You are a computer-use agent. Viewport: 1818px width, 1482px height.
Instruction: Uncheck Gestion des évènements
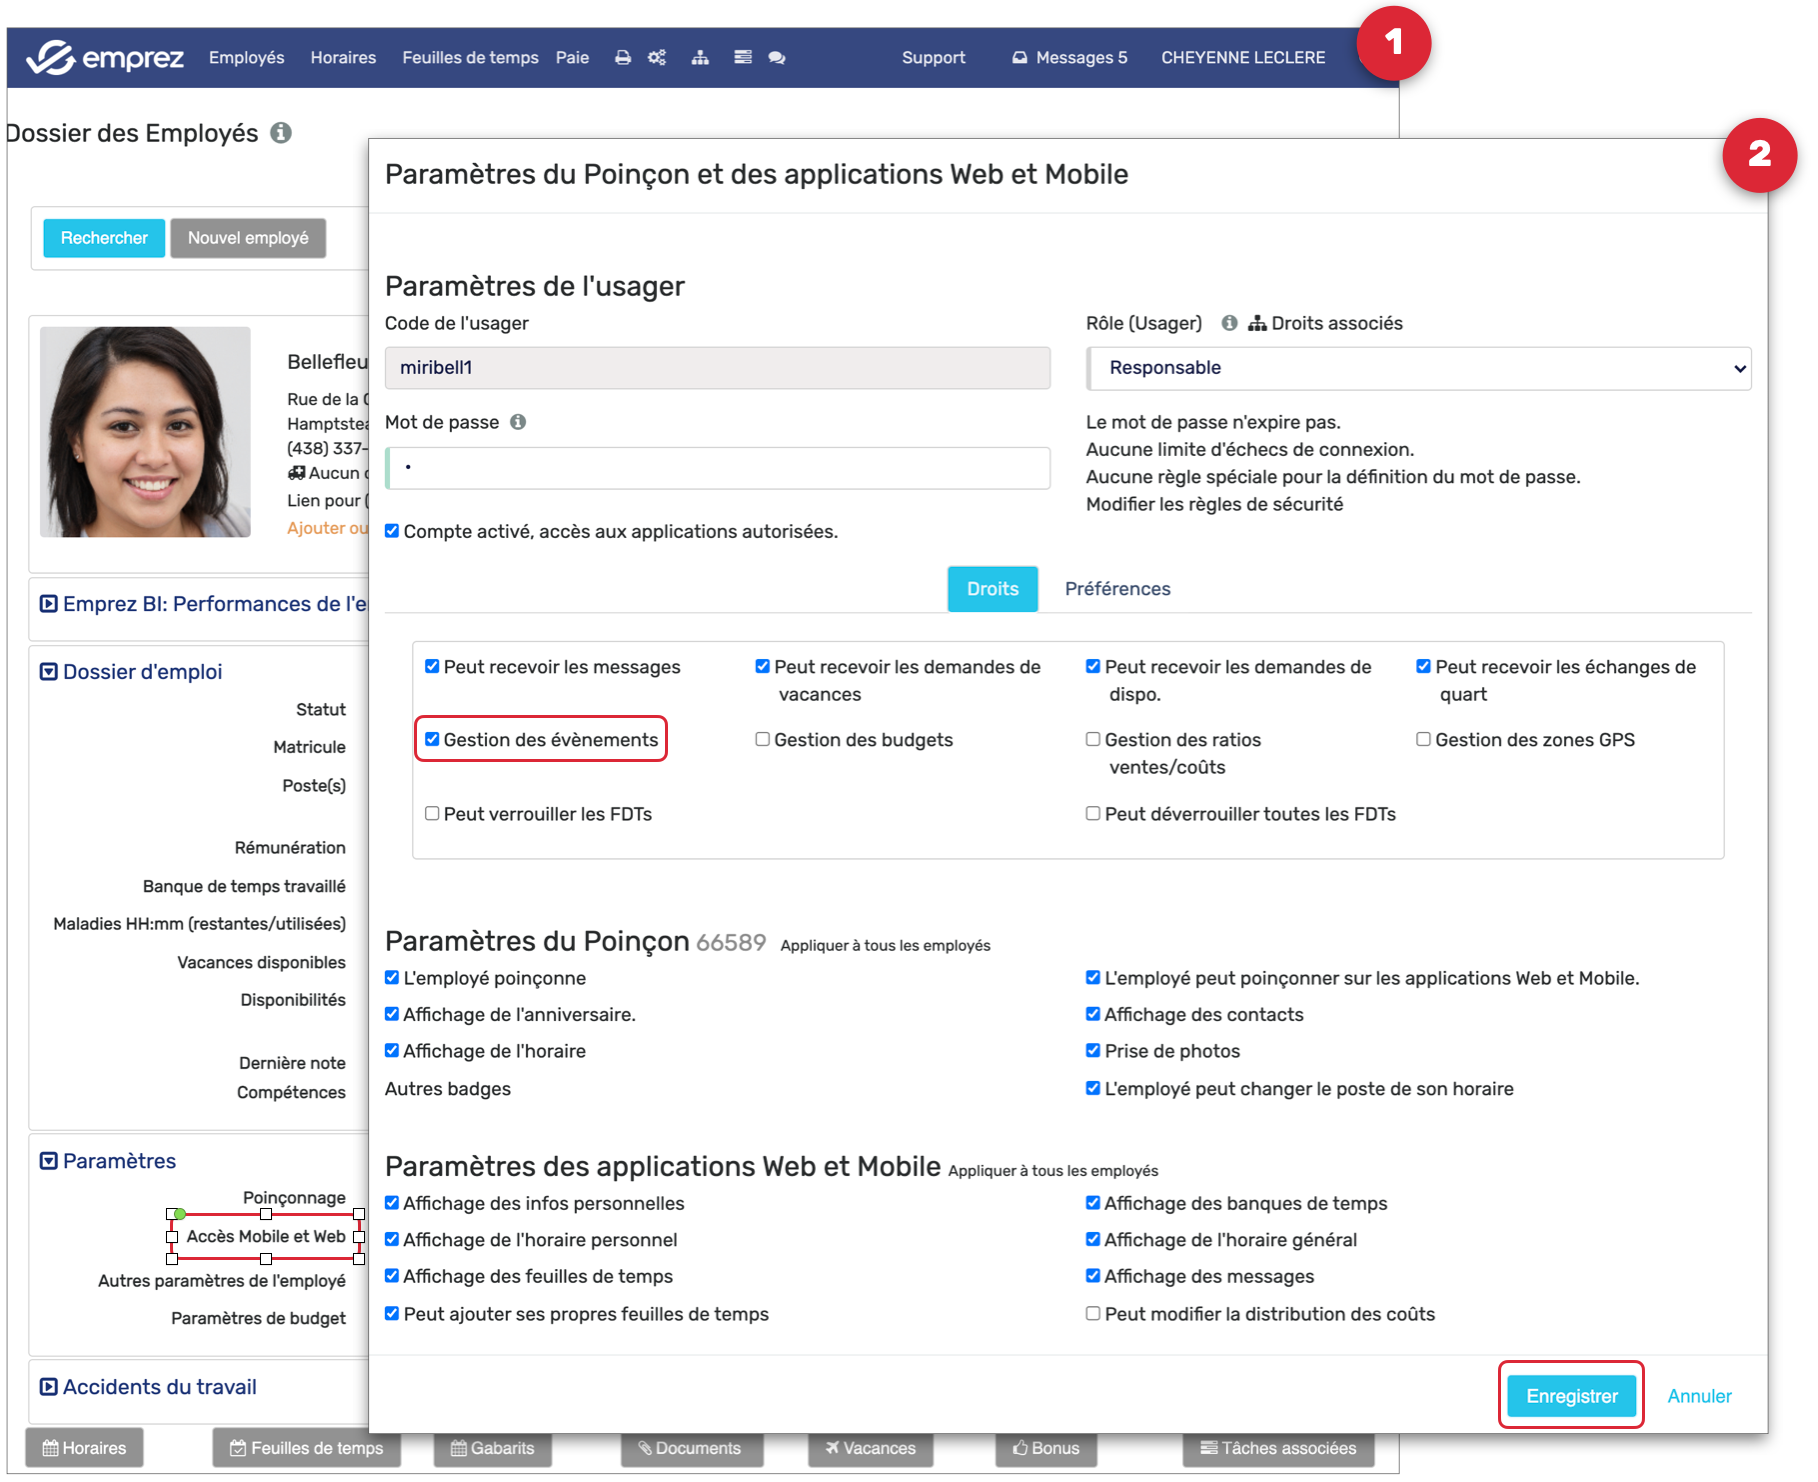tap(432, 739)
